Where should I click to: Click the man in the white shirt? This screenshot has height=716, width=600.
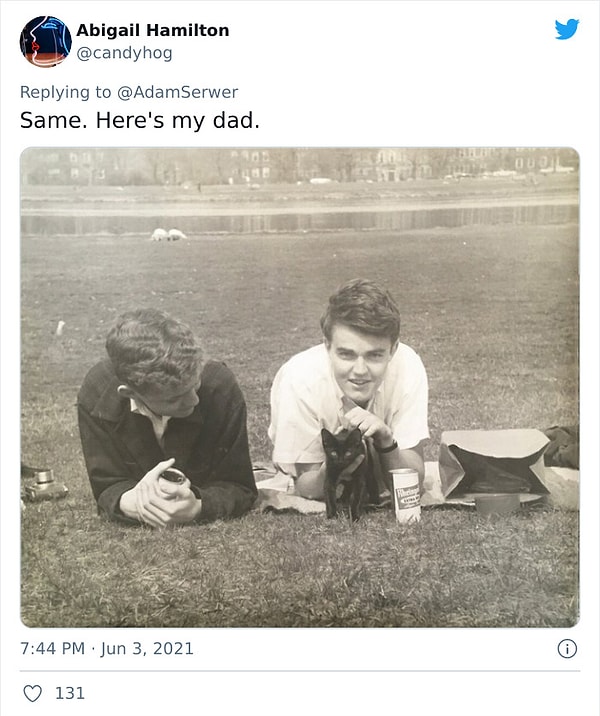pos(350,390)
